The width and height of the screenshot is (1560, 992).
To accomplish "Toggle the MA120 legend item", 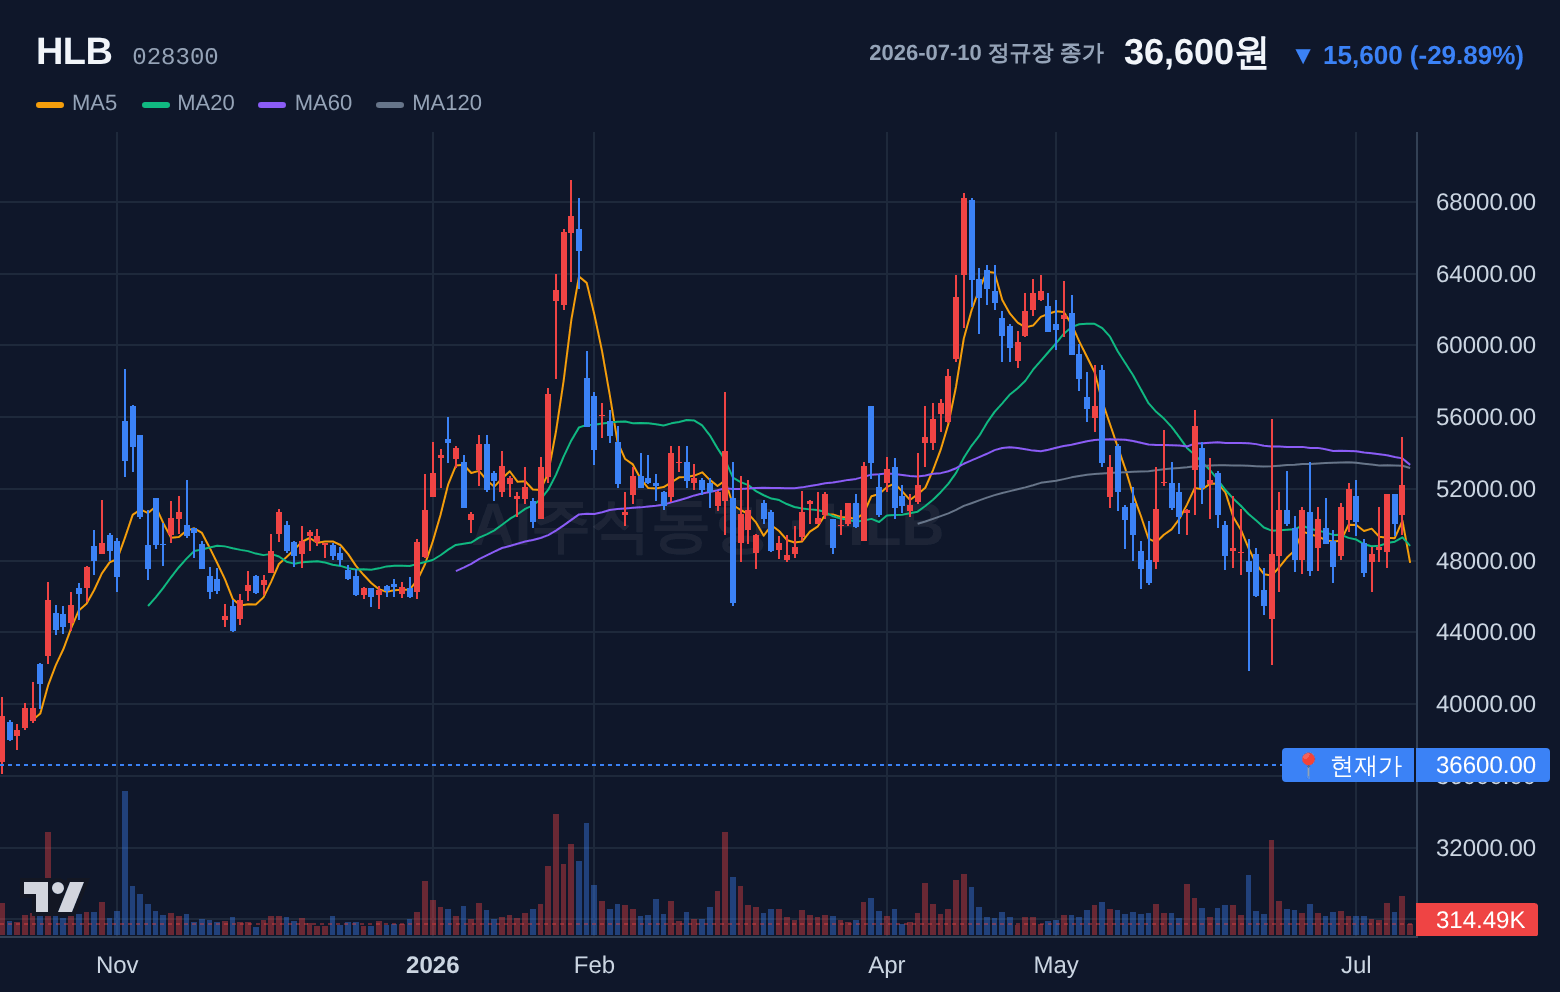I will (x=429, y=103).
